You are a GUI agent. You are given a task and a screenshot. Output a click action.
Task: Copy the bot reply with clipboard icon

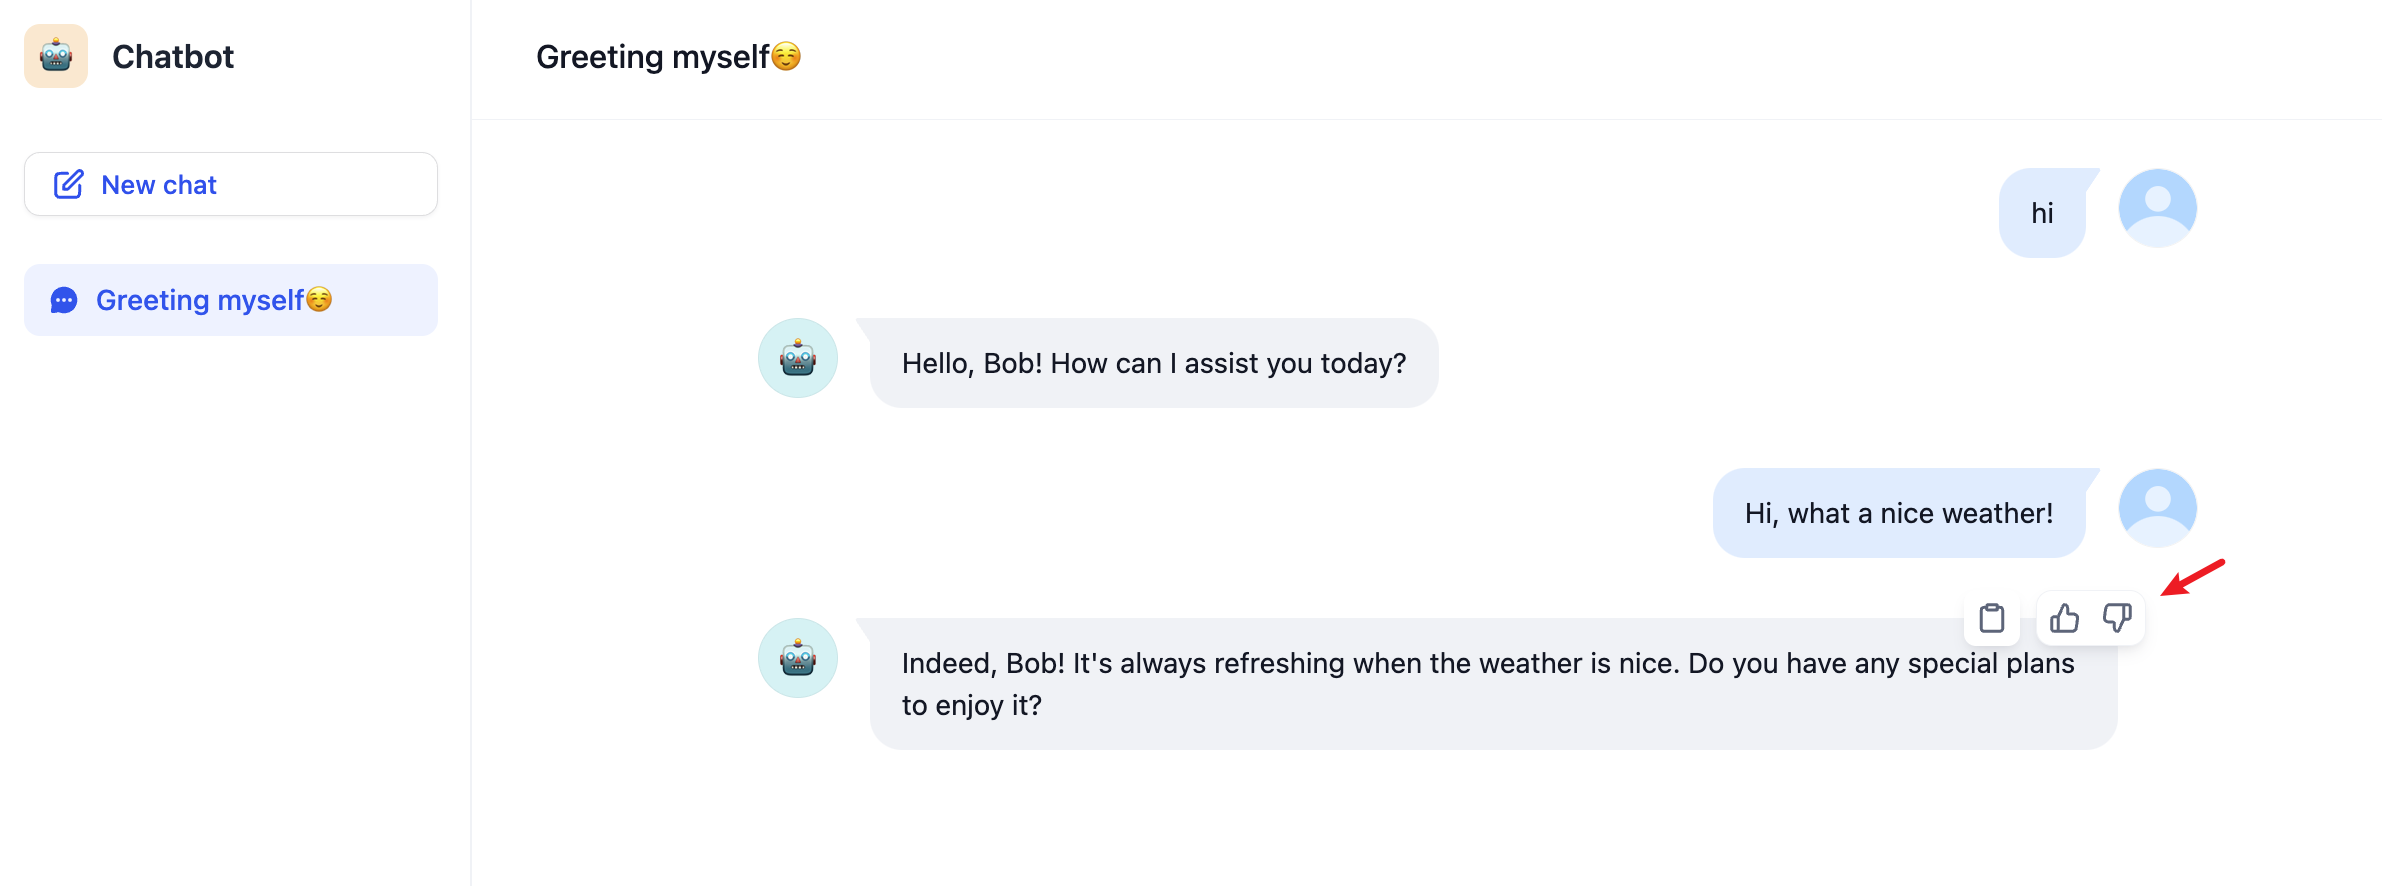click(1991, 618)
